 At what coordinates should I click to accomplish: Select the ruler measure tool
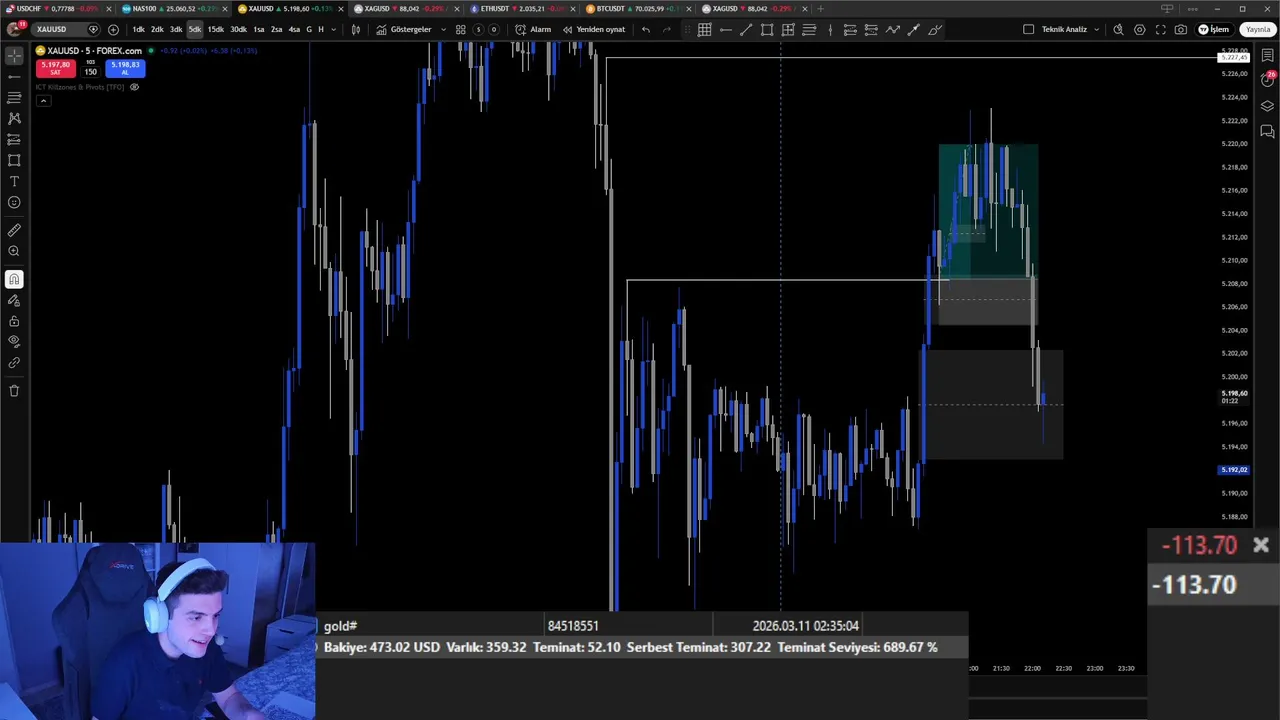pos(14,230)
